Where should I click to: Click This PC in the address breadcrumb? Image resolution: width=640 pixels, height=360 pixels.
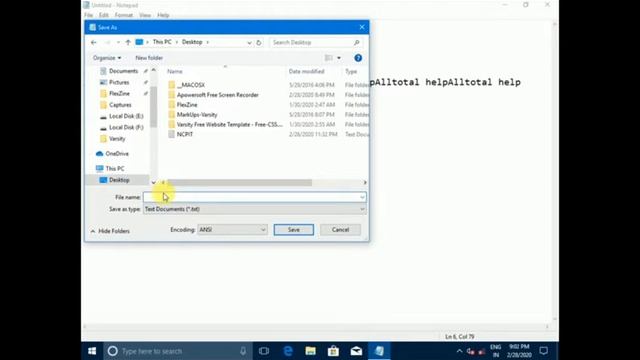[x=162, y=42]
